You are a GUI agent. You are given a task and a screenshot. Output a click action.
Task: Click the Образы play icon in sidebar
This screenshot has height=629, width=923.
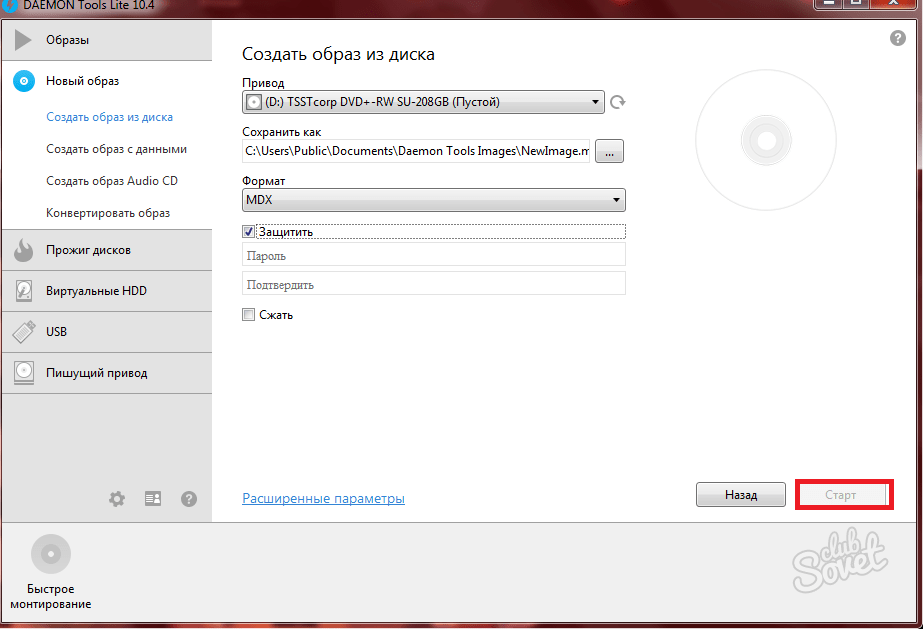point(24,40)
